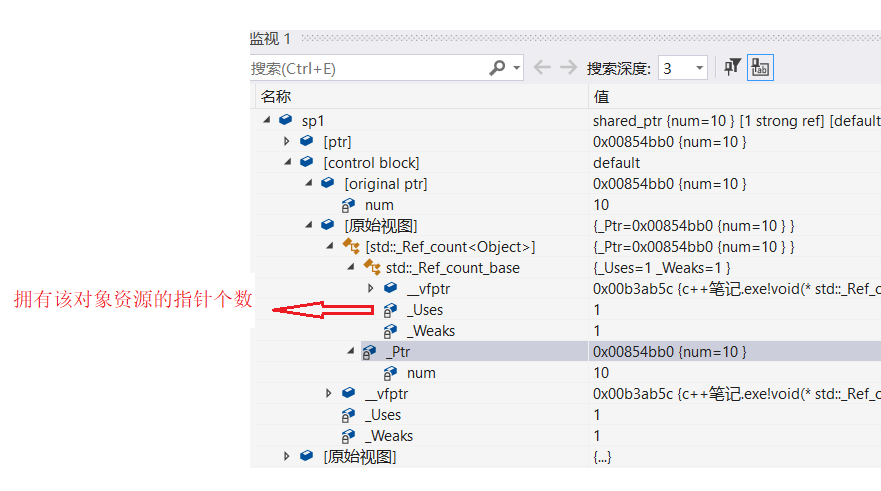Select the std::_Ref_count_base row name
Image resolution: width=881 pixels, height=491 pixels.
[x=452, y=268]
